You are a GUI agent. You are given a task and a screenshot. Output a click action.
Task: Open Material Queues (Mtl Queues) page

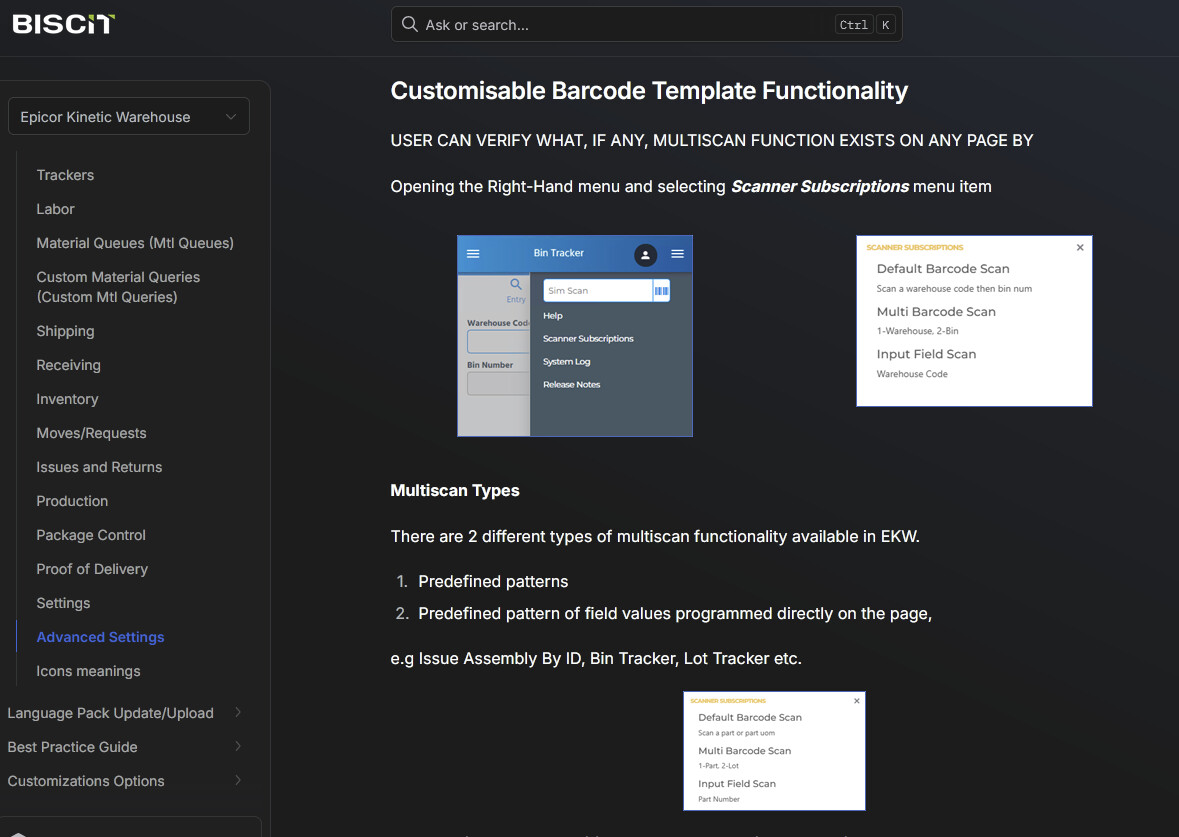(x=135, y=243)
